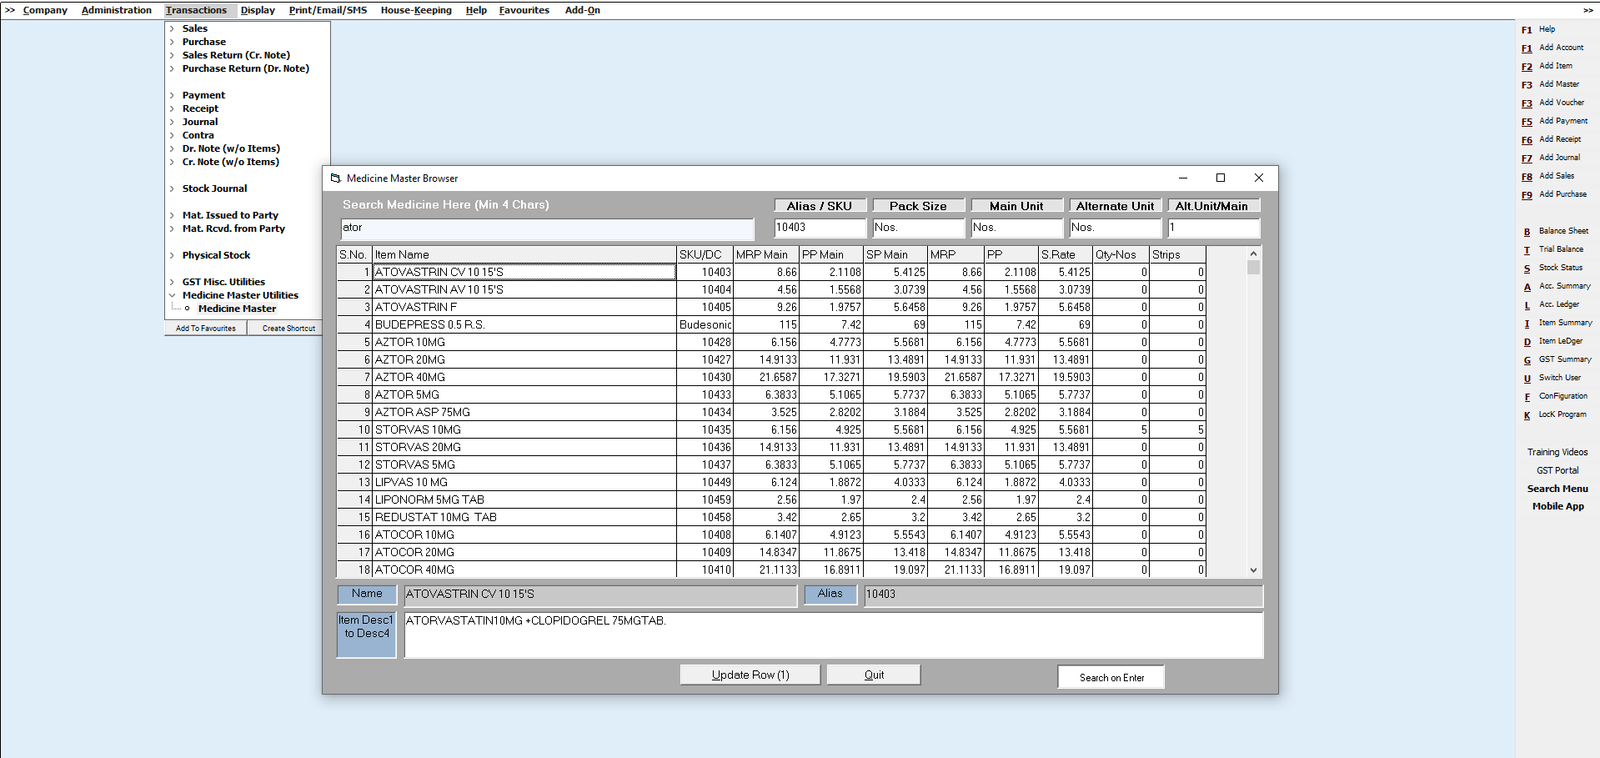Select the STORVAS 10MG row
Image resolution: width=1600 pixels, height=758 pixels.
tap(418, 430)
